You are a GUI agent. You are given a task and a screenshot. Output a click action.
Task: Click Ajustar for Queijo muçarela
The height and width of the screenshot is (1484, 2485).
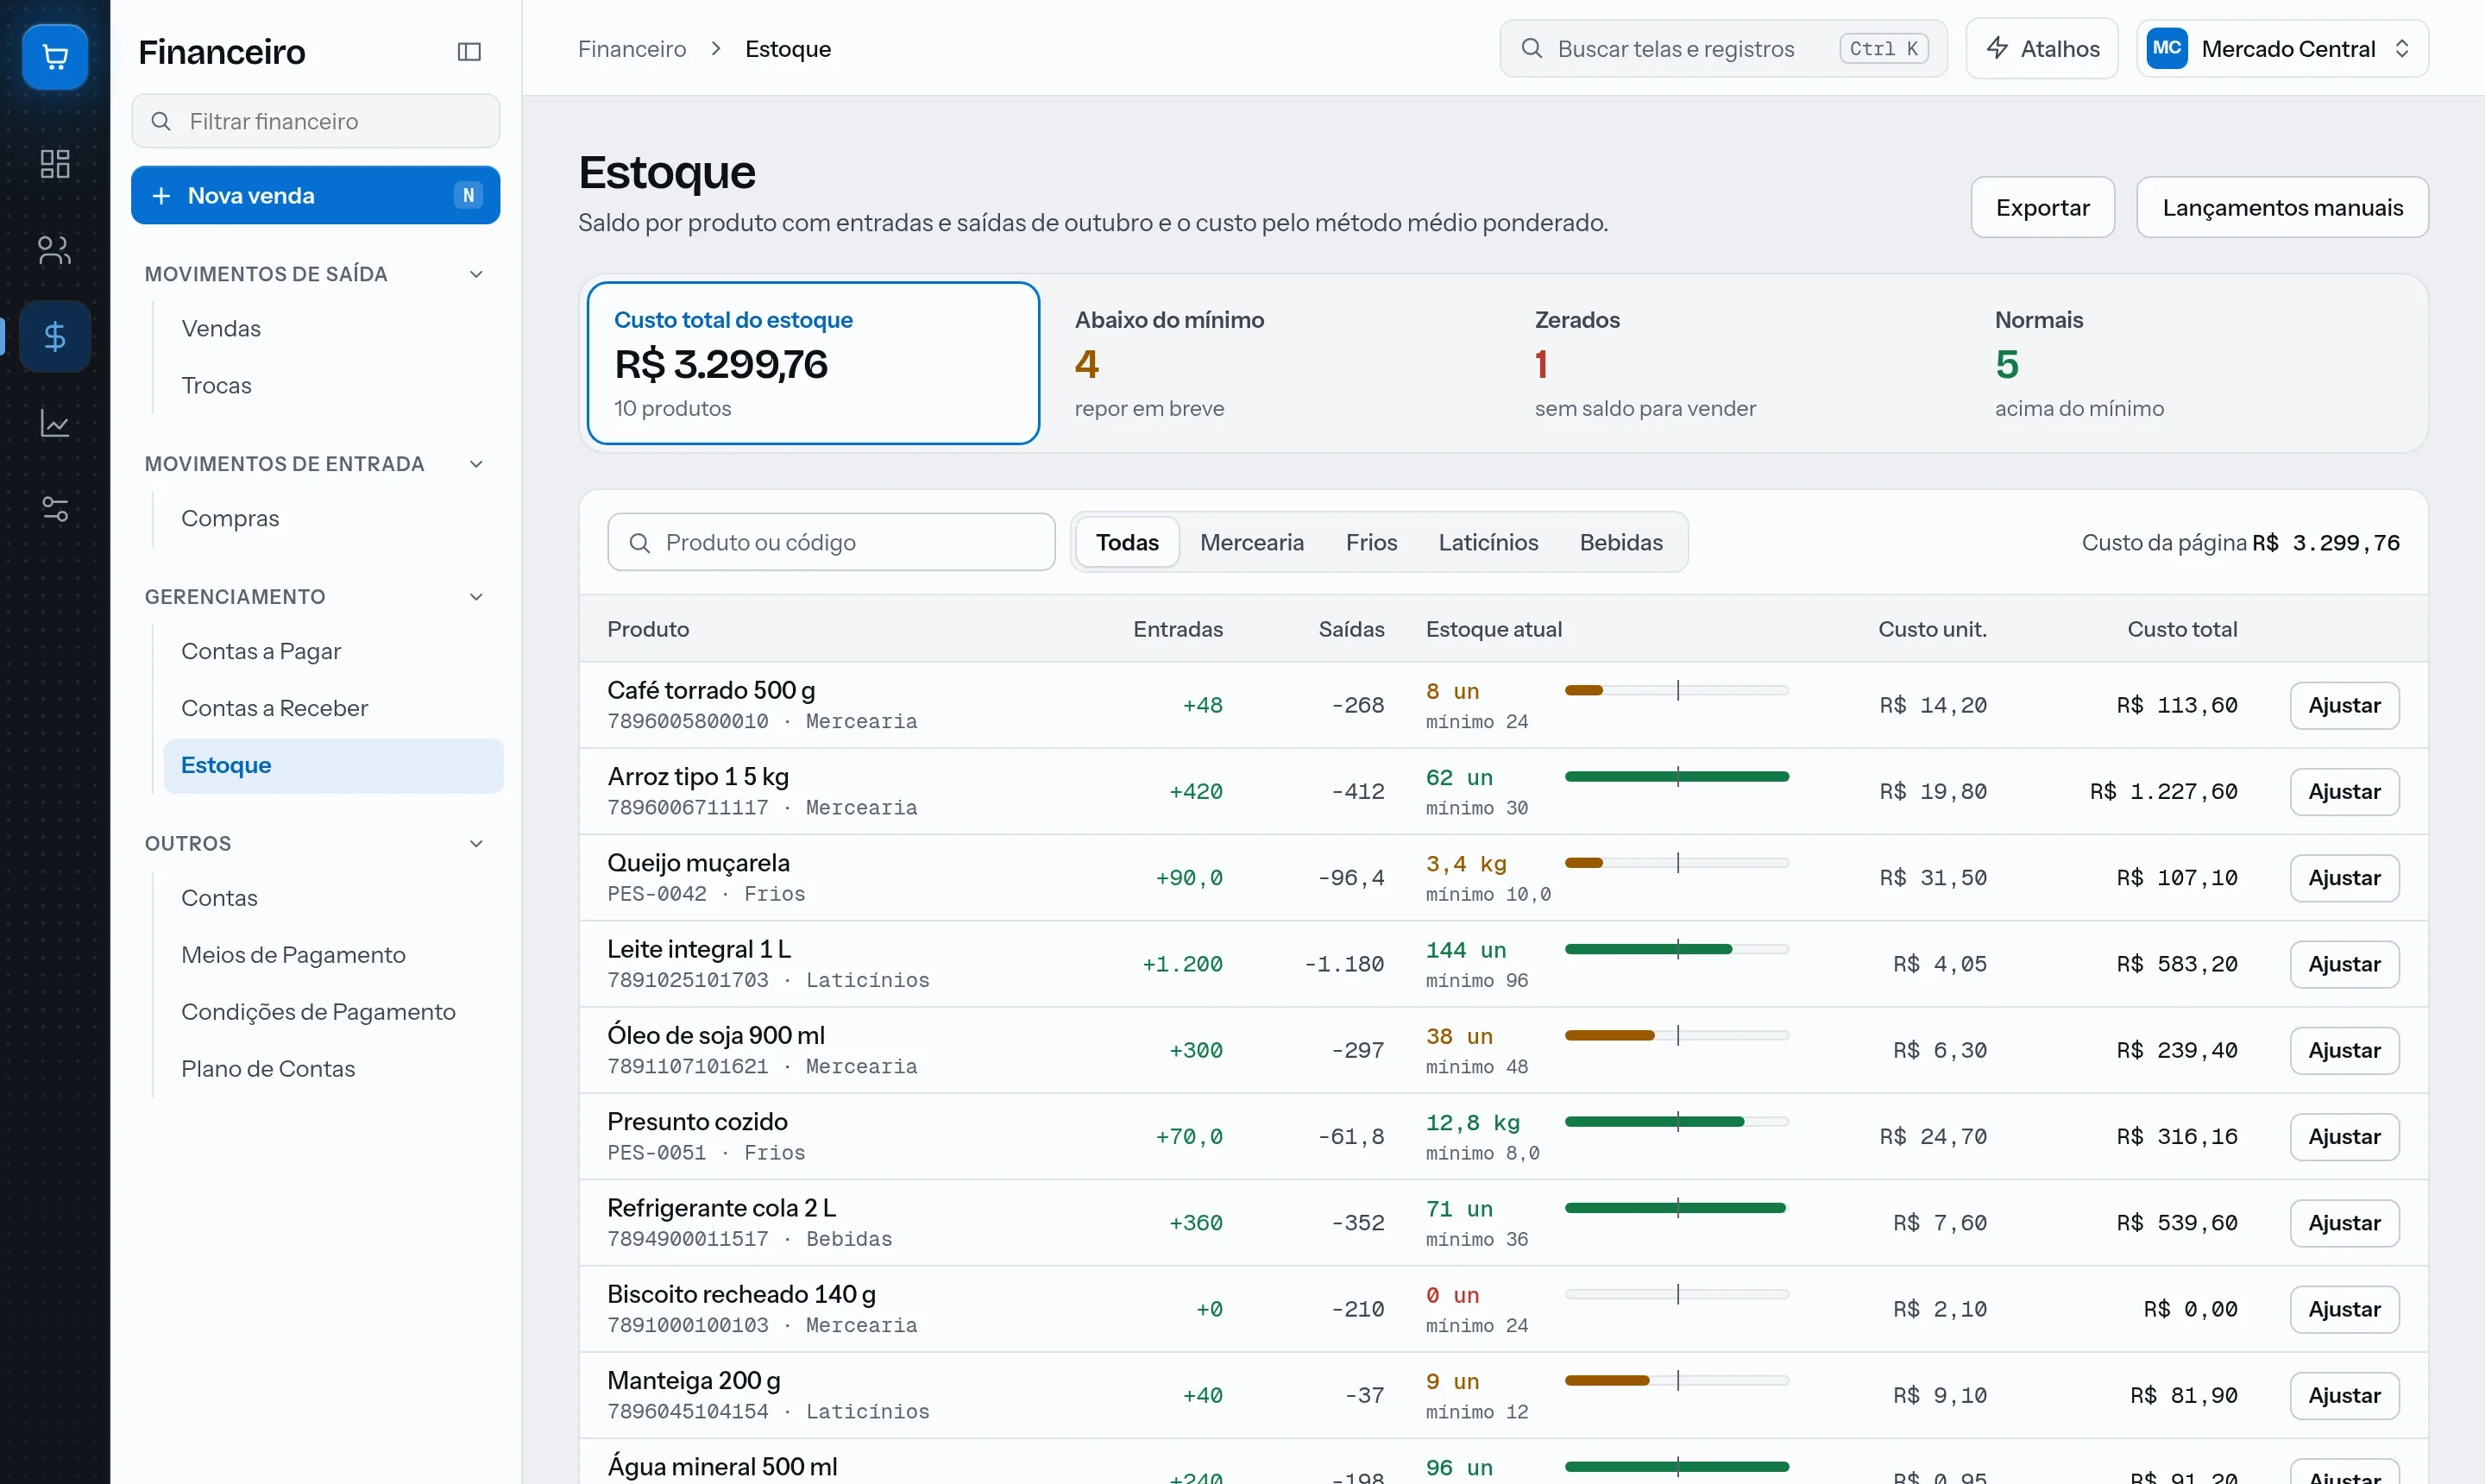coord(2344,878)
